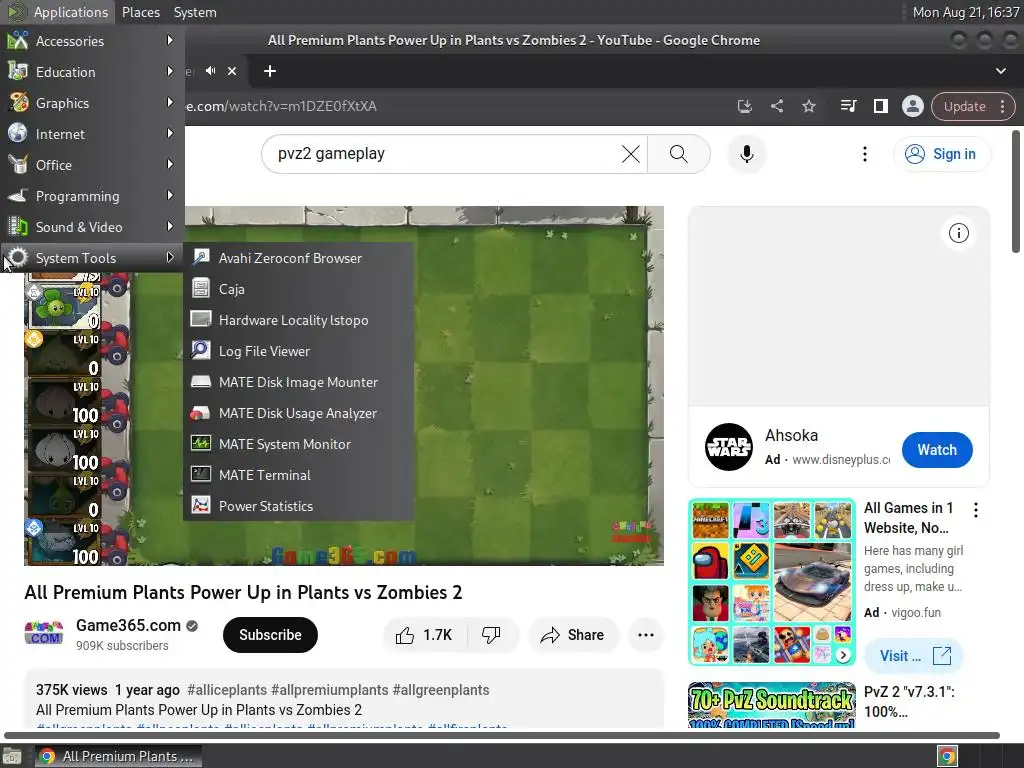Click the MATE System Monitor icon
This screenshot has width=1024, height=768.
tap(200, 443)
